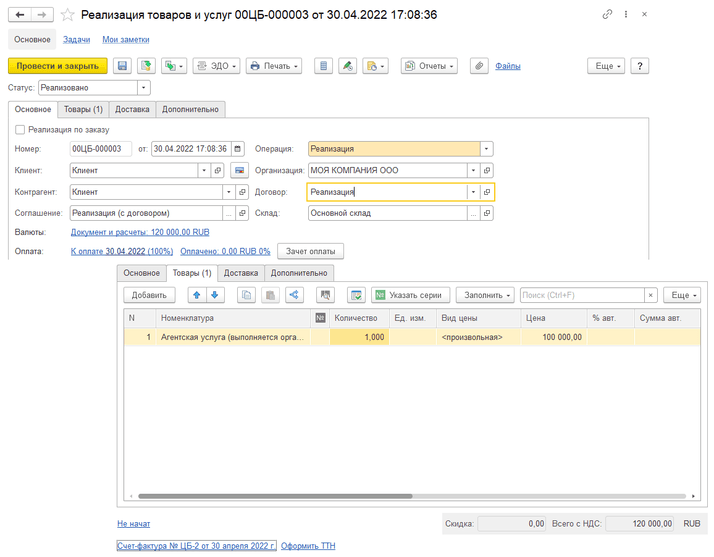Expand the Операция dropdown list

(x=486, y=149)
